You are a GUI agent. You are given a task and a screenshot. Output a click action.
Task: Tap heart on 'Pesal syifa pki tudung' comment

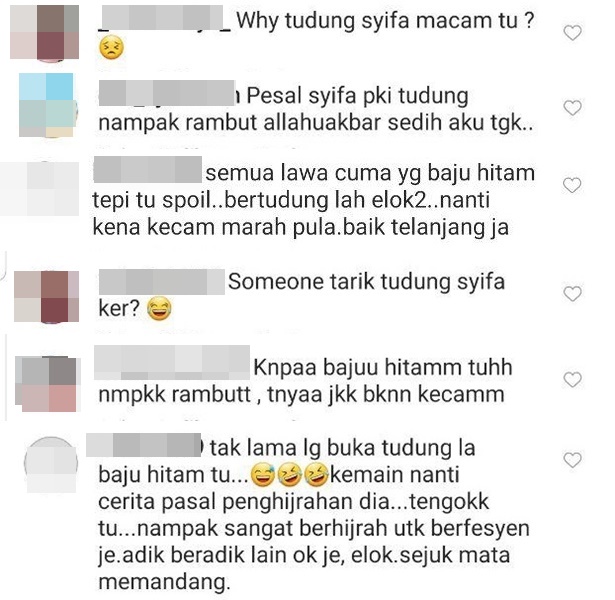[x=572, y=108]
